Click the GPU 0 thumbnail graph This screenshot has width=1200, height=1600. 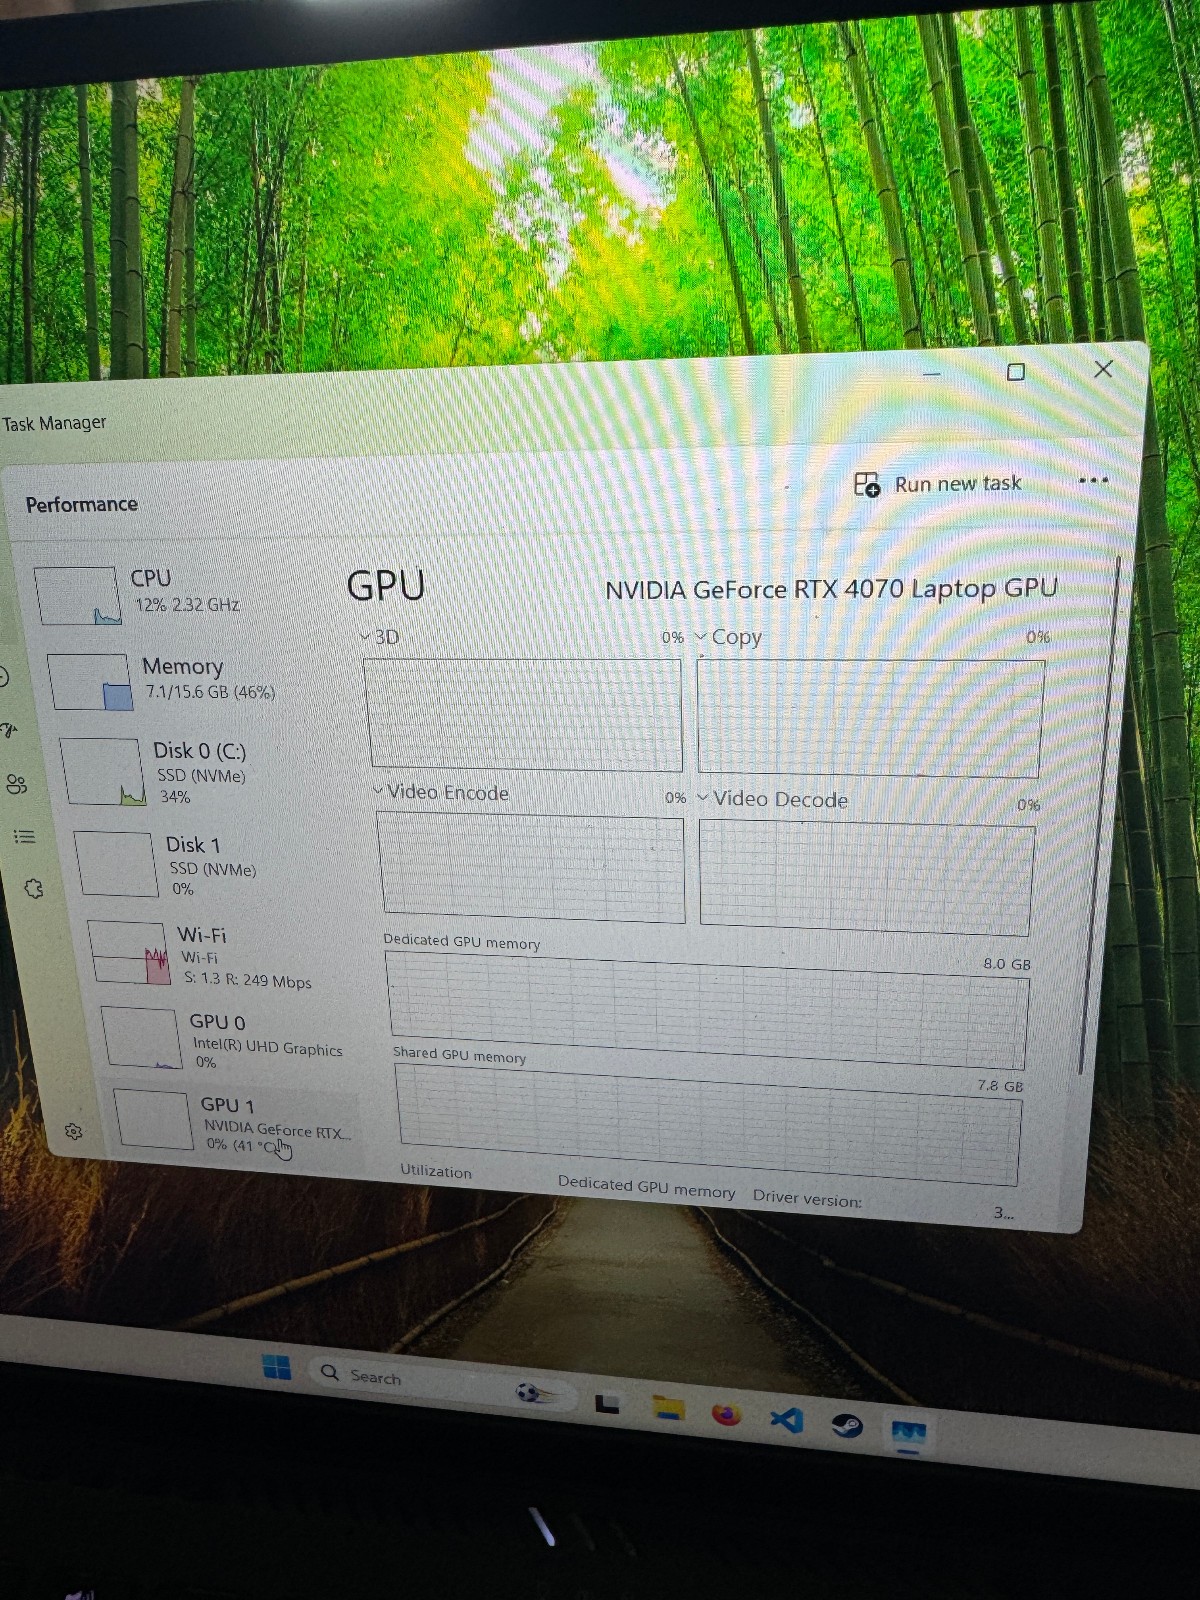point(141,1038)
